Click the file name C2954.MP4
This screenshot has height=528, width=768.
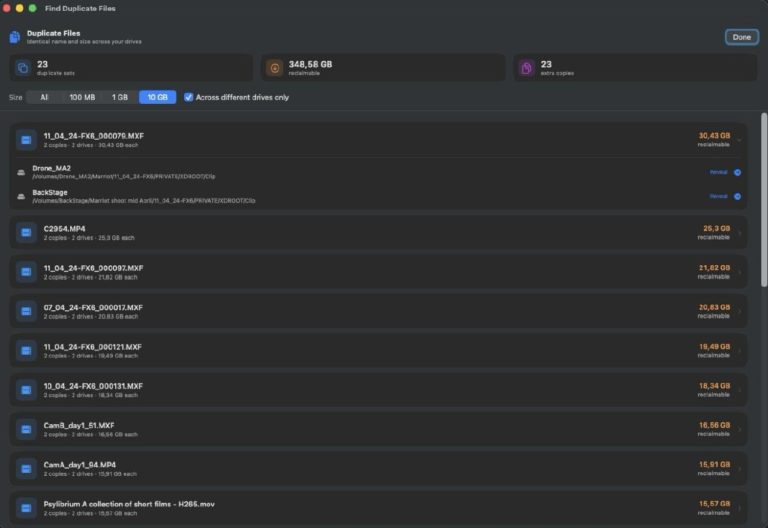click(64, 229)
